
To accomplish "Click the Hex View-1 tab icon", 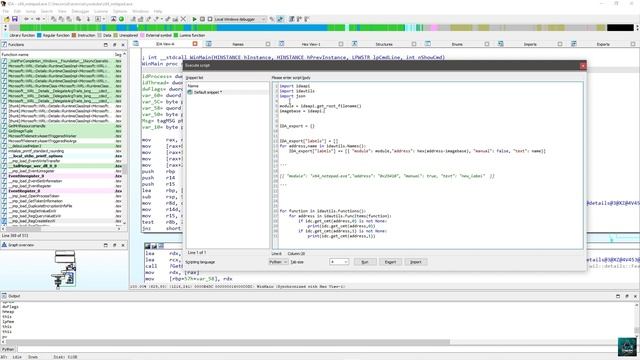I will 282,44.
